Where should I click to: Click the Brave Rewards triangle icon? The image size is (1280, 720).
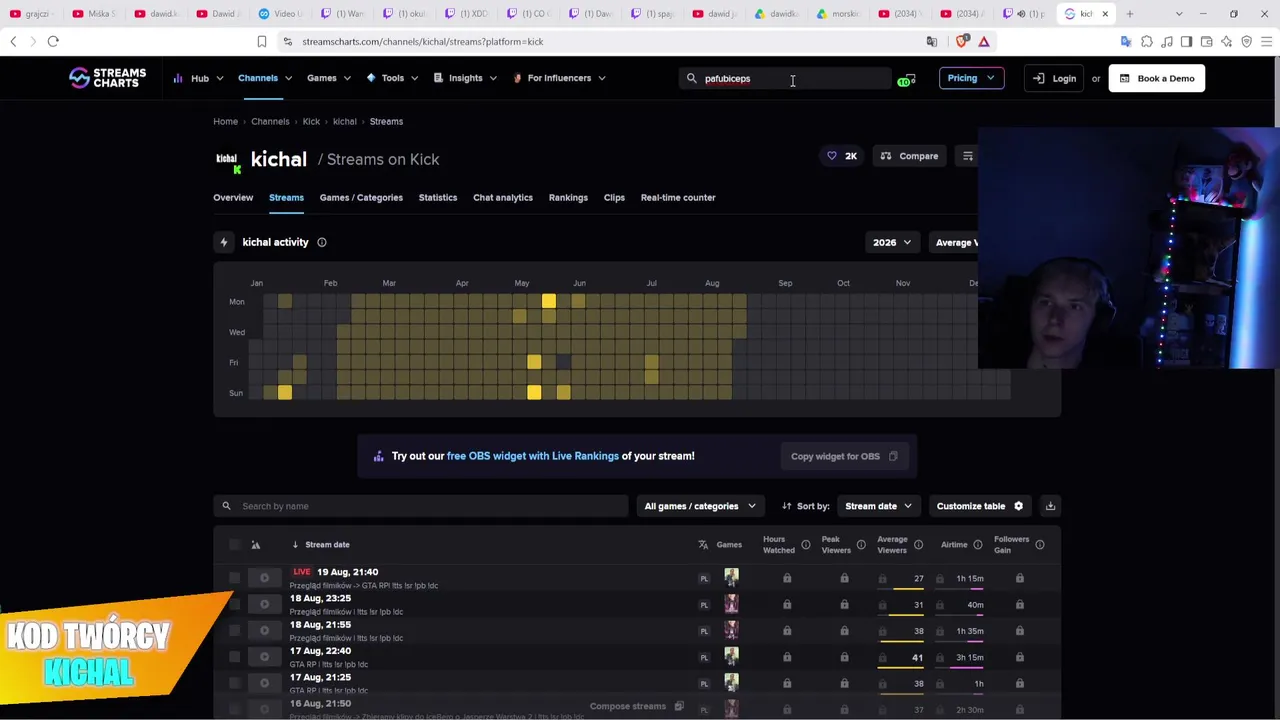(x=984, y=41)
